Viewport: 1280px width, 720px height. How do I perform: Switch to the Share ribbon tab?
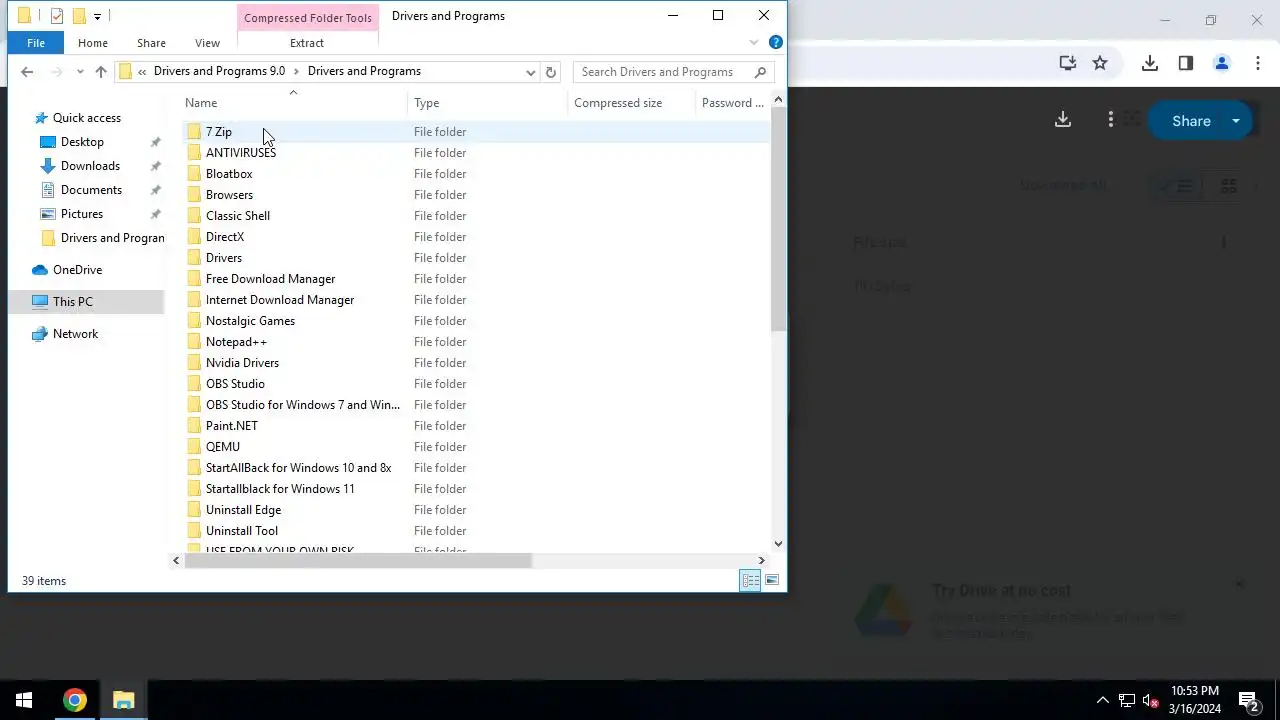pos(151,43)
